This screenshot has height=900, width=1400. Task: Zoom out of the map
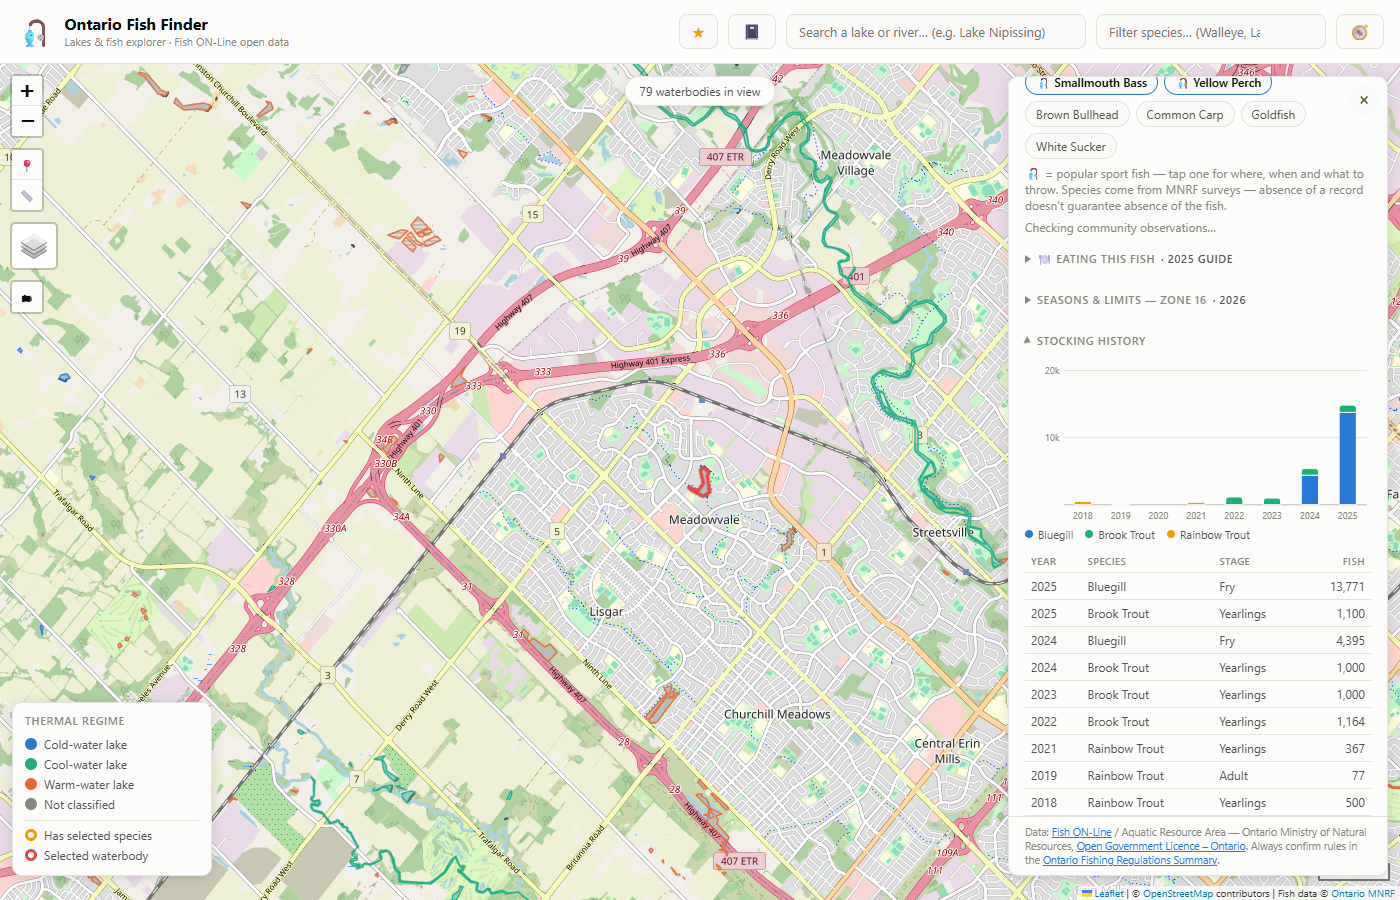(x=27, y=121)
